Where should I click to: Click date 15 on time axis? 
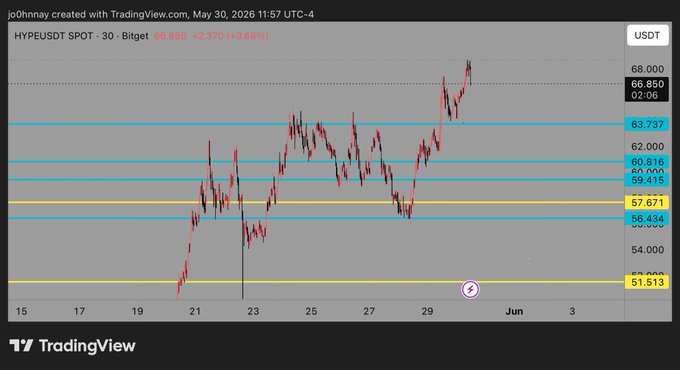pyautogui.click(x=21, y=311)
